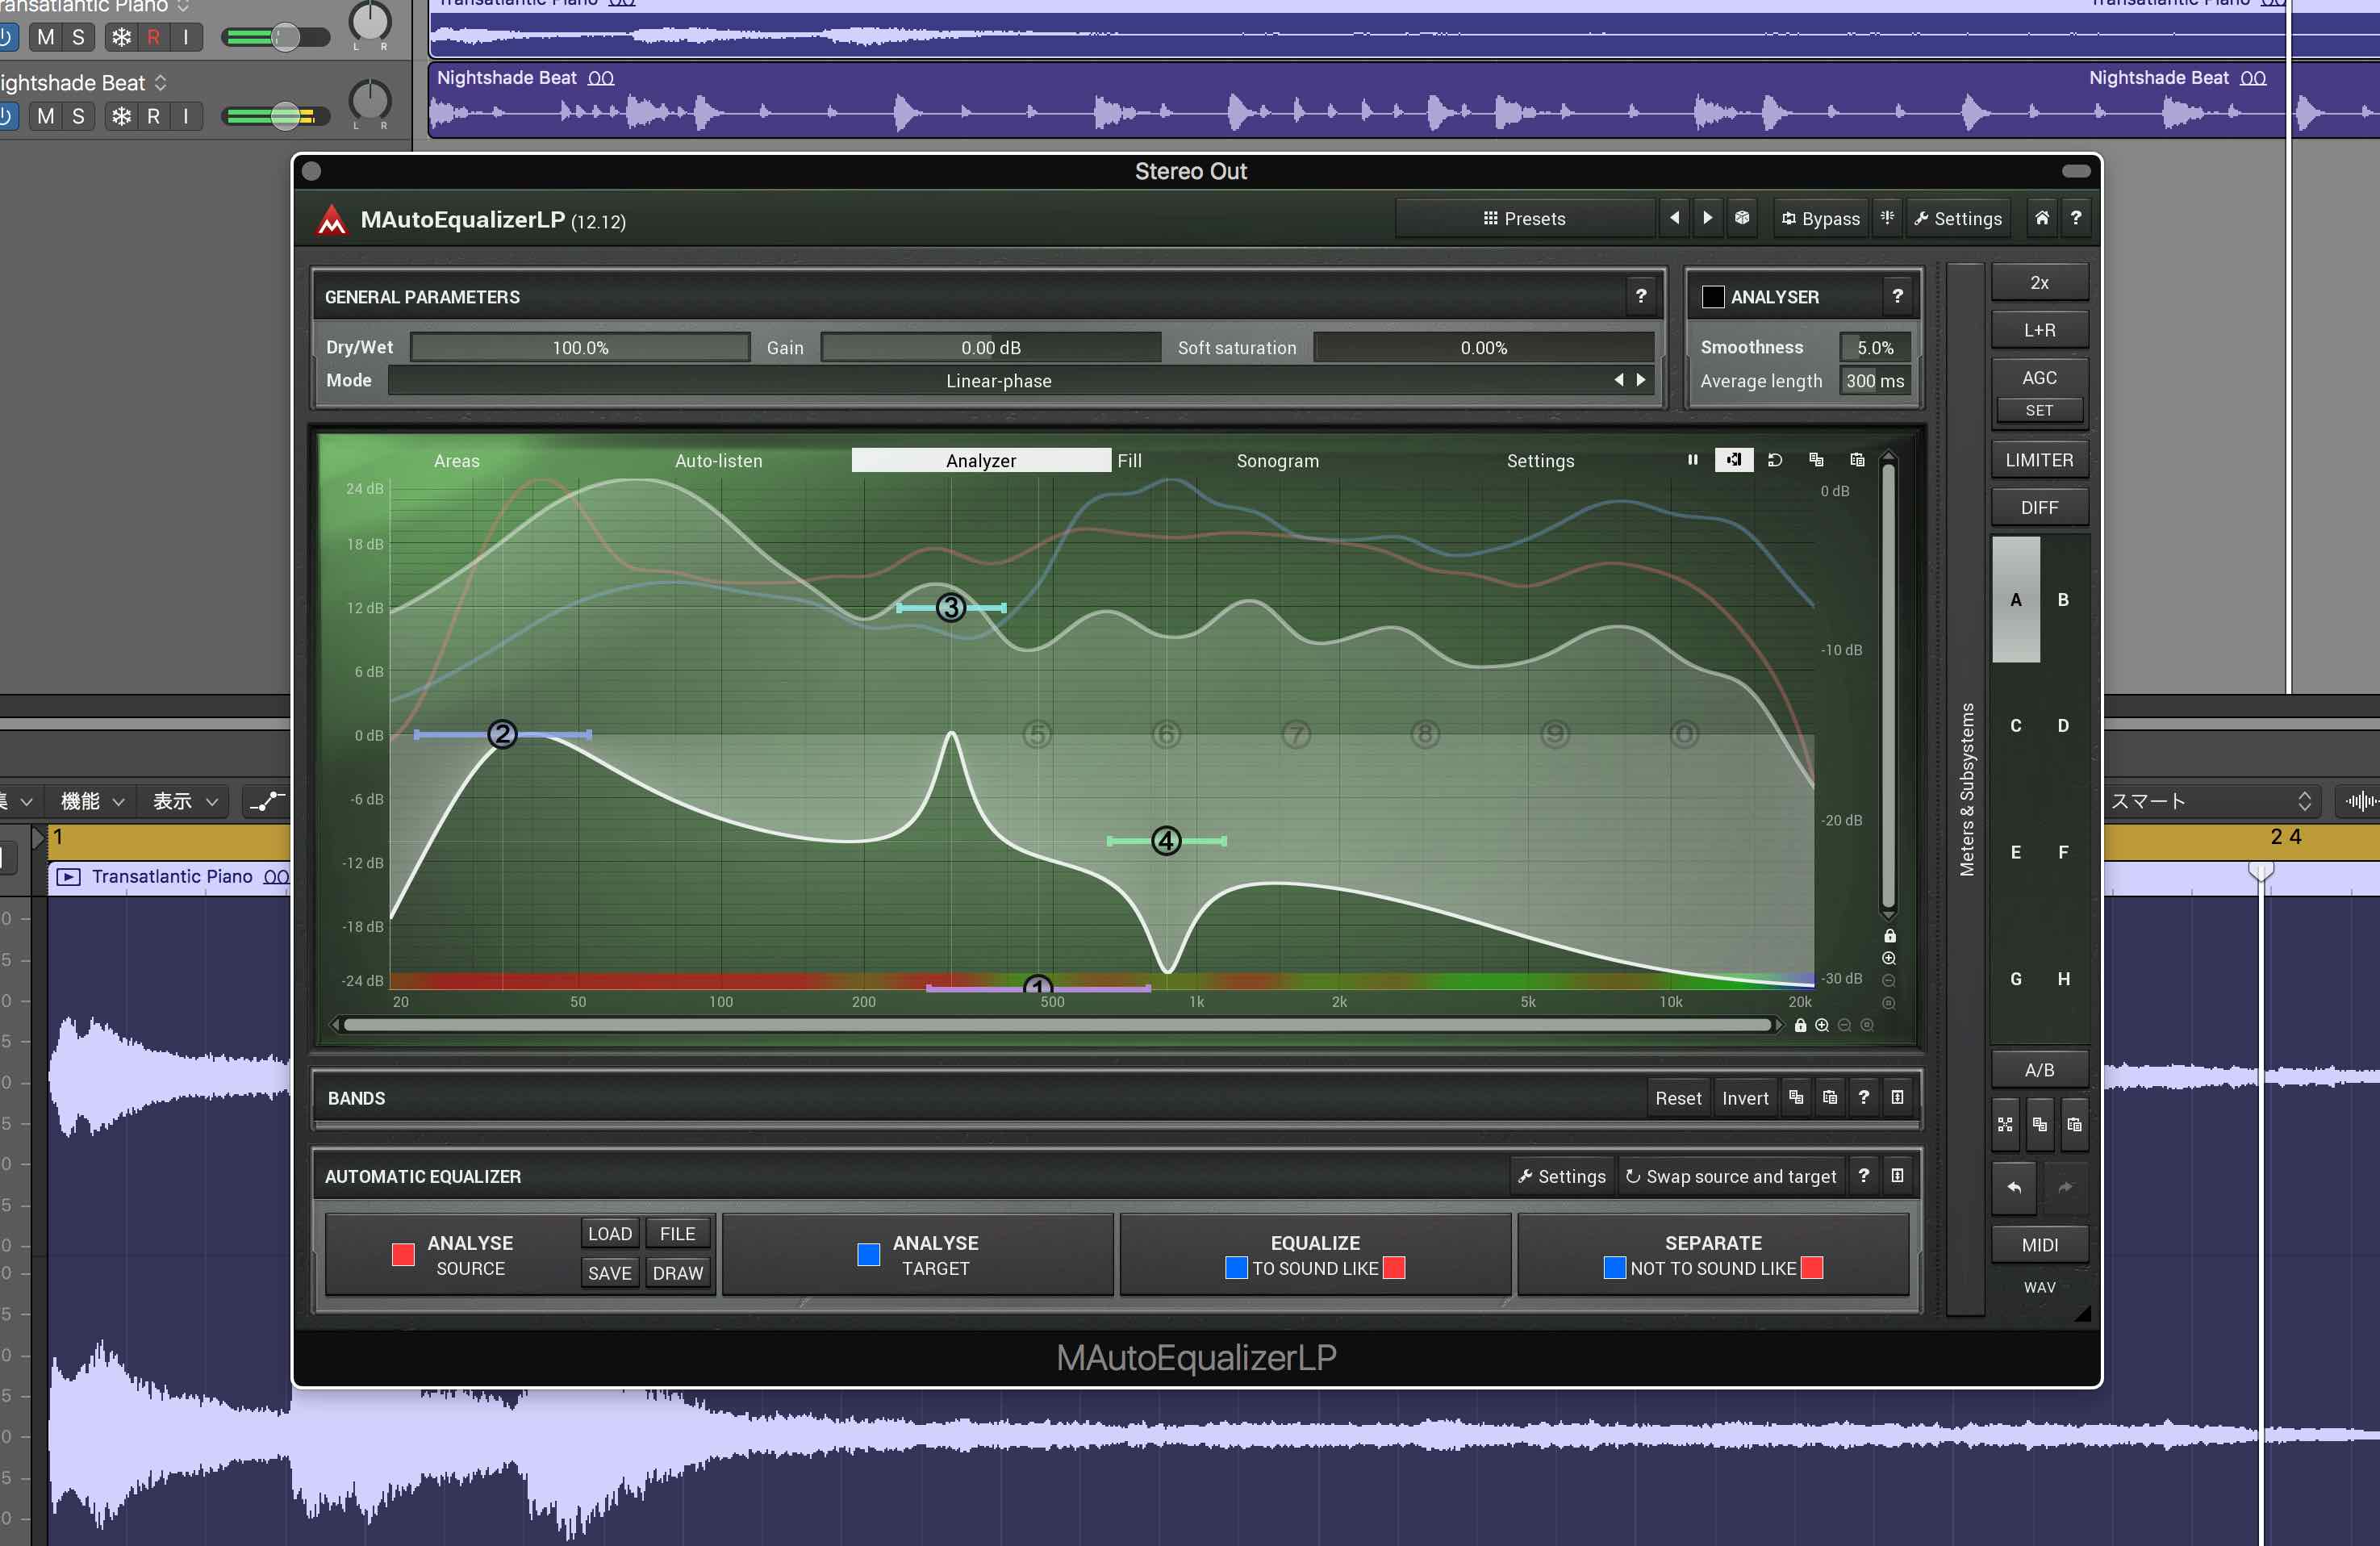Switch to the Auto-listen tab
The height and width of the screenshot is (1546, 2380).
pyautogui.click(x=718, y=461)
